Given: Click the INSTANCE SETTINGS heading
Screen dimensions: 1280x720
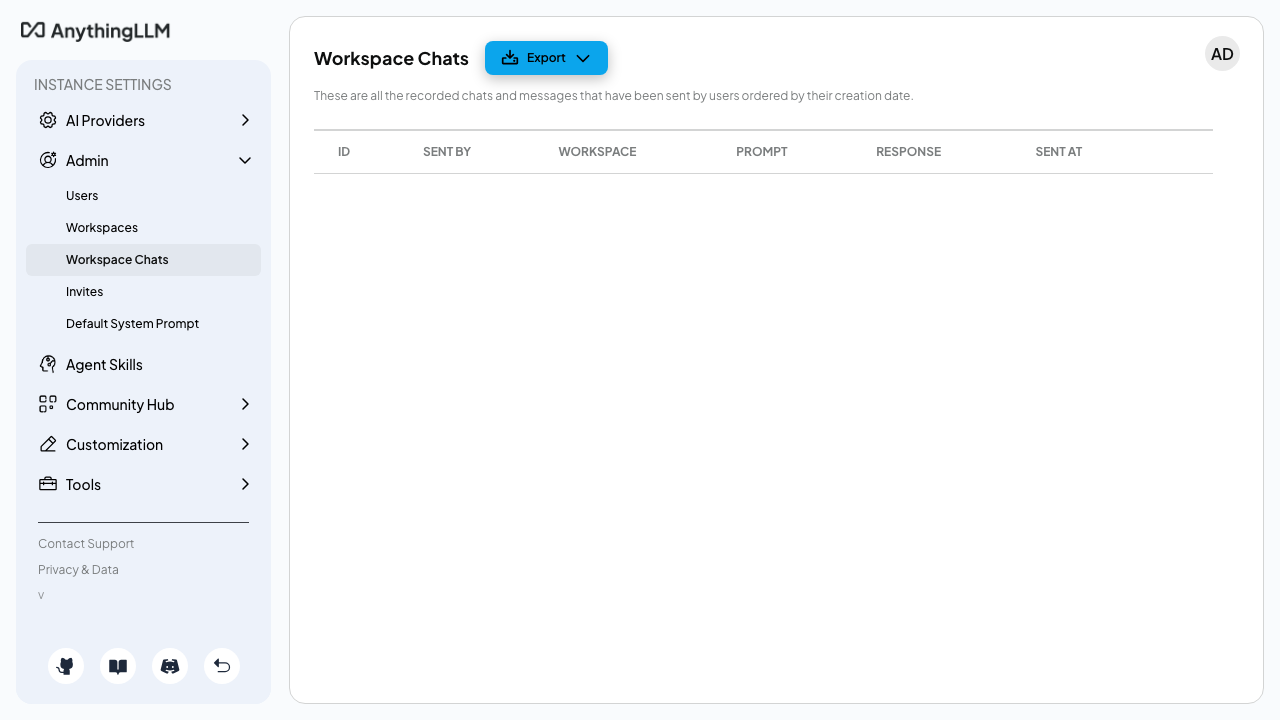Looking at the screenshot, I should coord(103,85).
